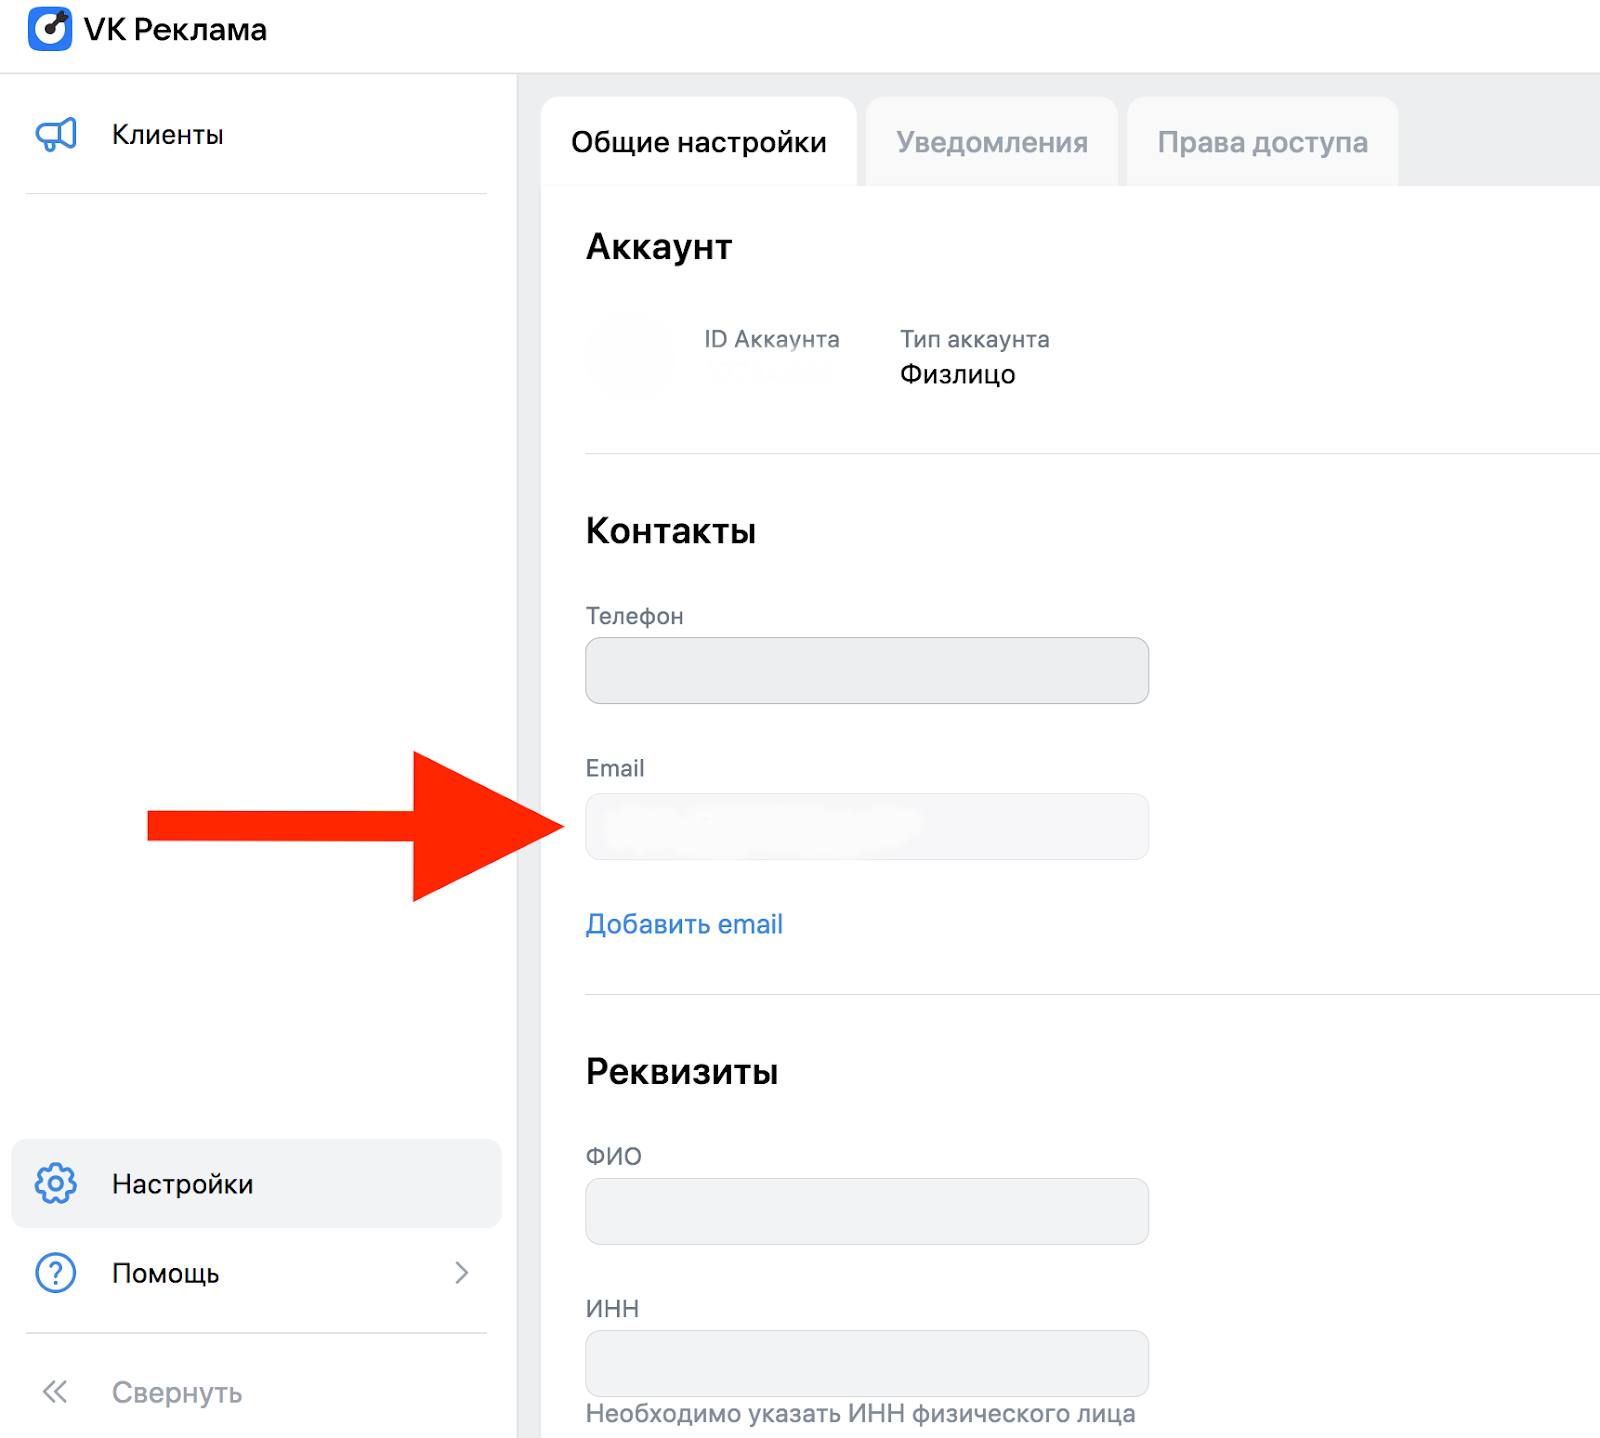Click the VK Реклама title text
Screen dimensions: 1600x1438
pyautogui.click(x=175, y=30)
